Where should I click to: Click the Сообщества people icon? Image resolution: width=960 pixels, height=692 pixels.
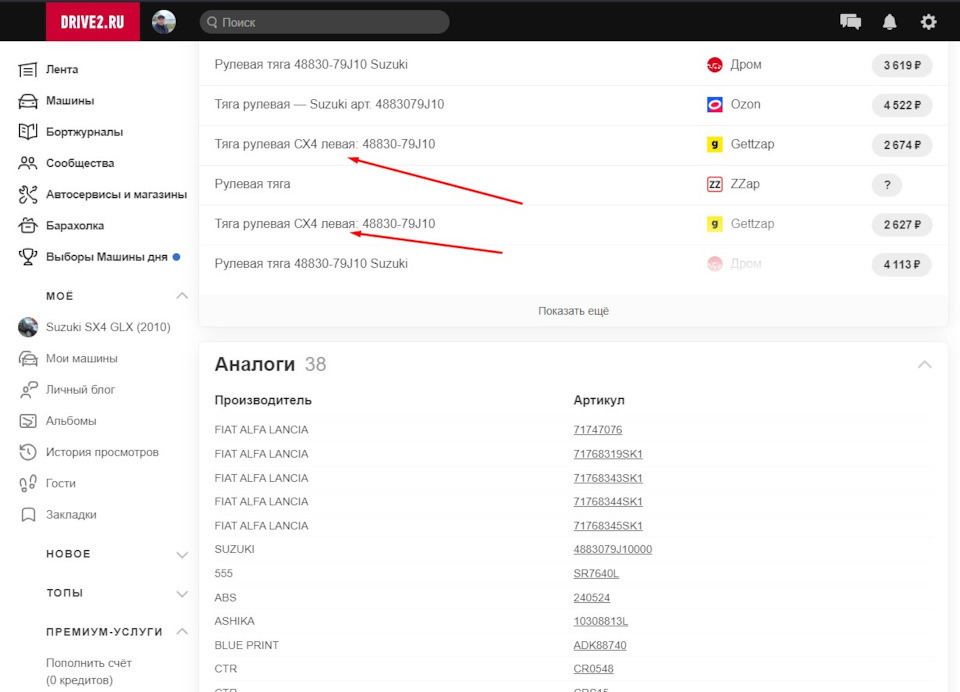tap(28, 163)
